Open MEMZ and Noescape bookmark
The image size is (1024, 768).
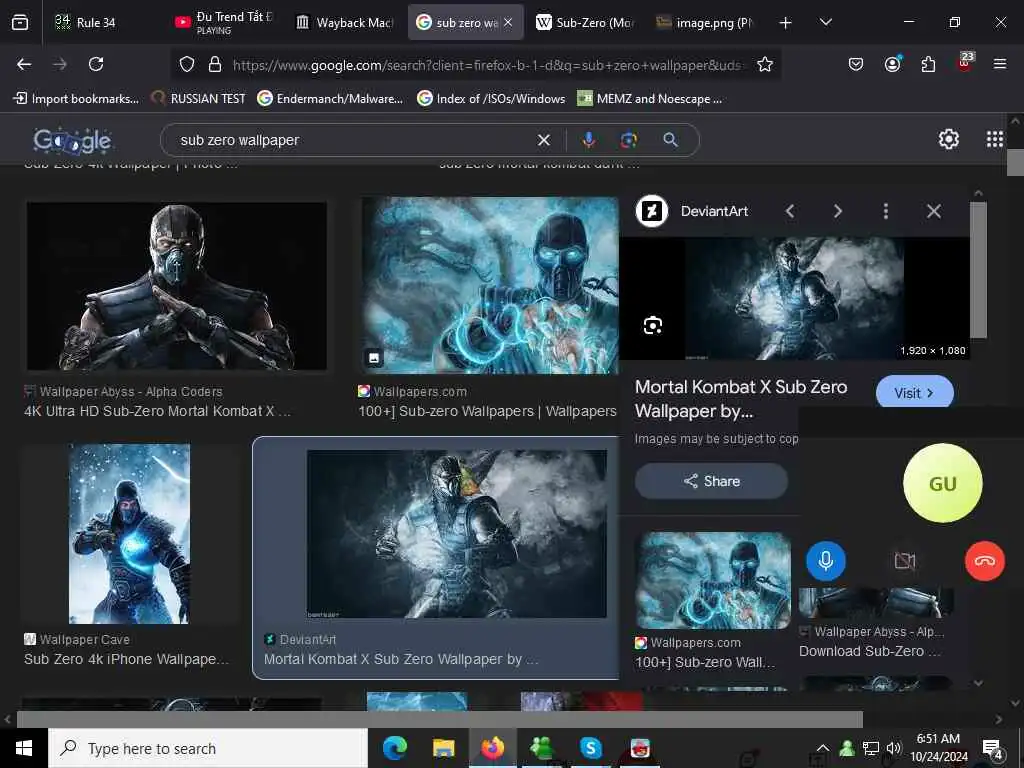coord(650,99)
